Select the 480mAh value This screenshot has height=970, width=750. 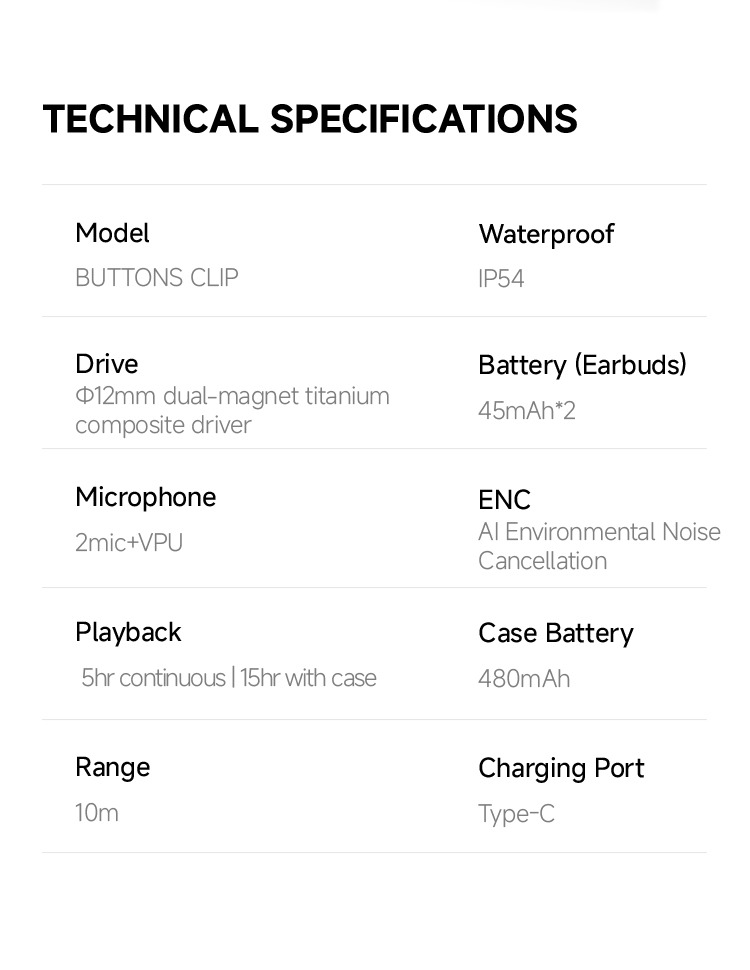pyautogui.click(x=524, y=679)
